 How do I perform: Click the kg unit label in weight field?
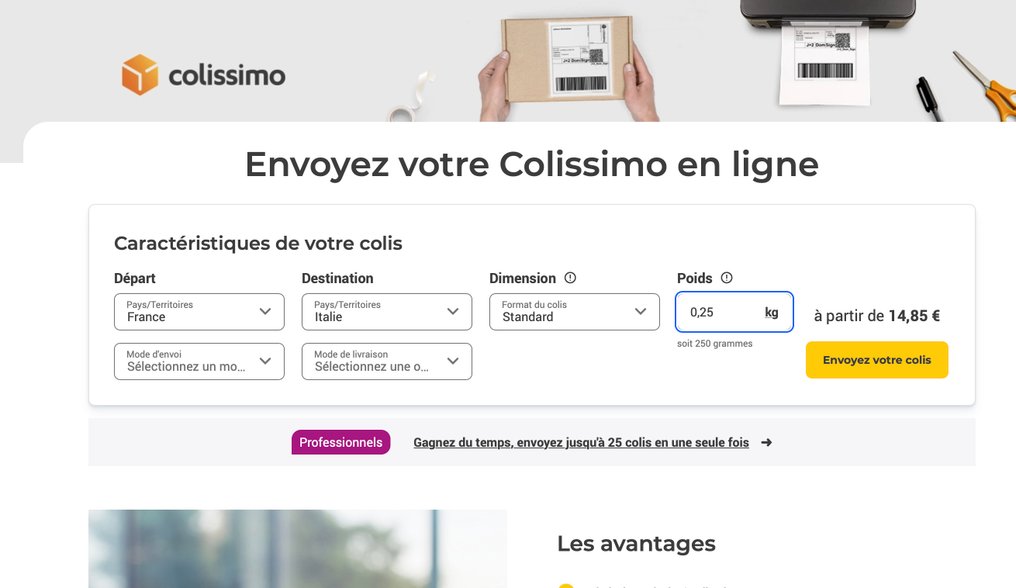(x=771, y=312)
